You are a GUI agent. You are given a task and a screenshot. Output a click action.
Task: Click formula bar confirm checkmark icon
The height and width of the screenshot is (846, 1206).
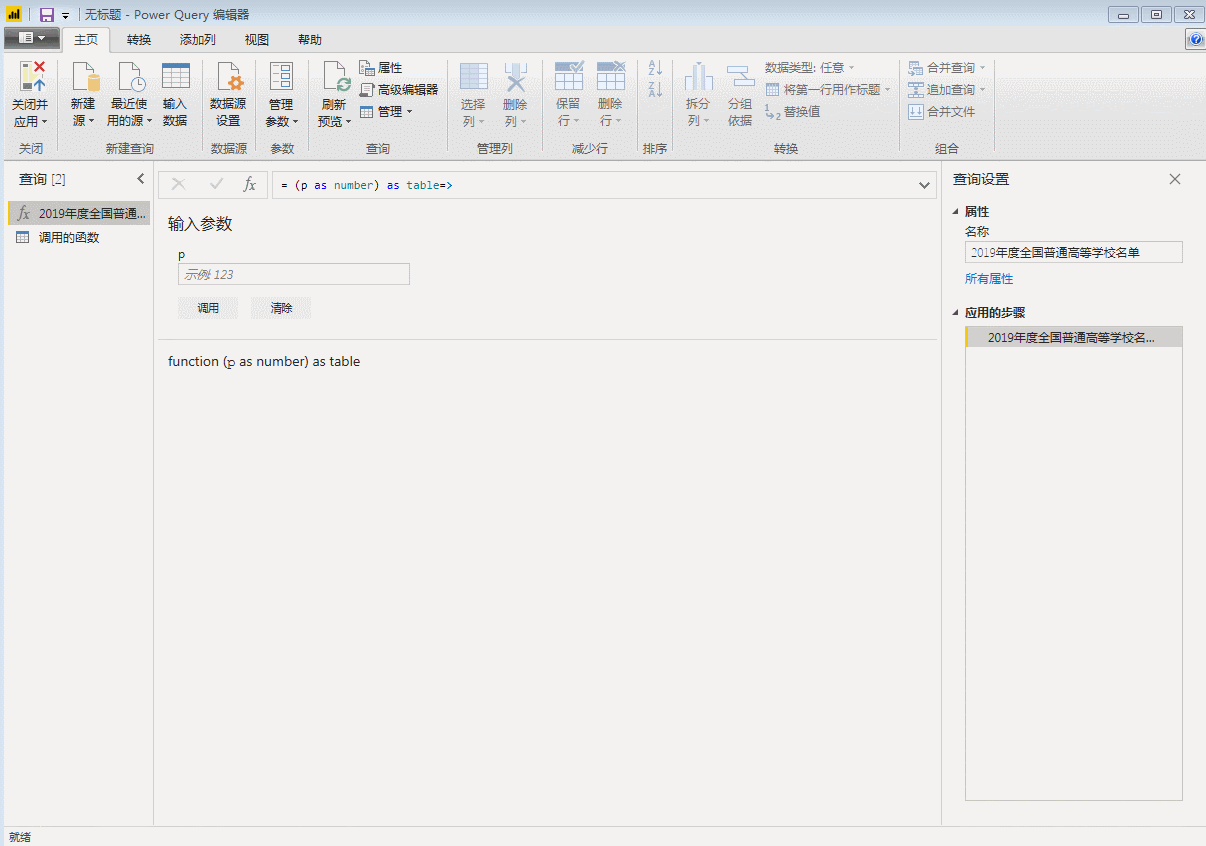point(215,184)
